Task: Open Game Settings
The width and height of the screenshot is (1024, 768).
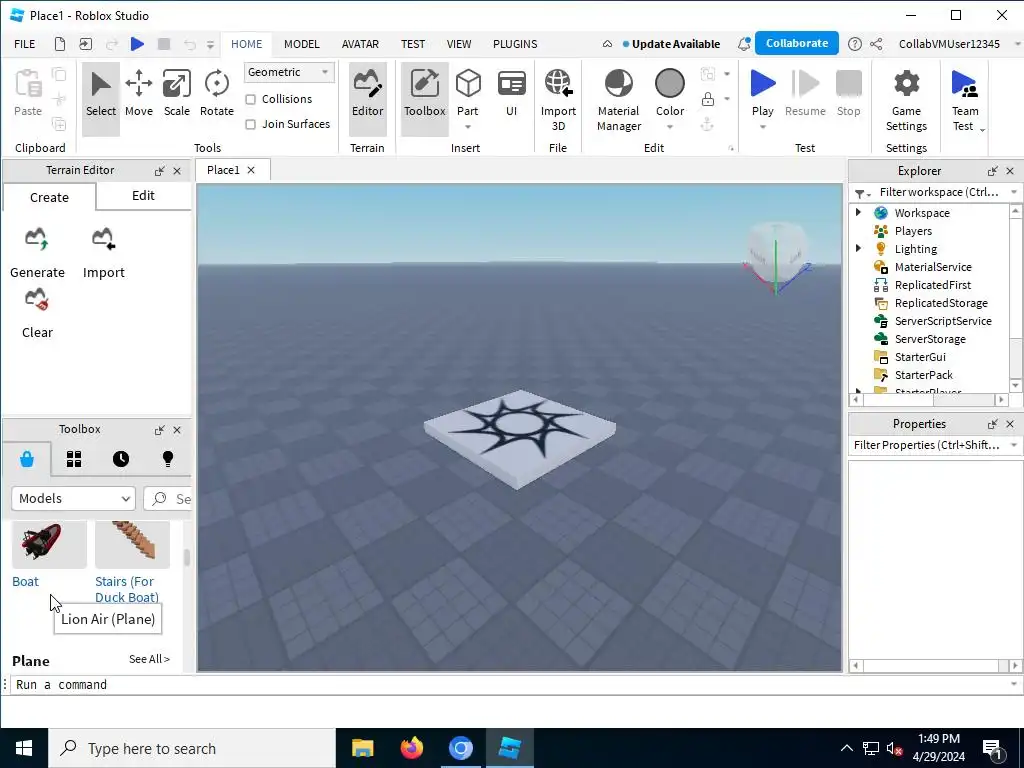Action: pyautogui.click(x=906, y=100)
